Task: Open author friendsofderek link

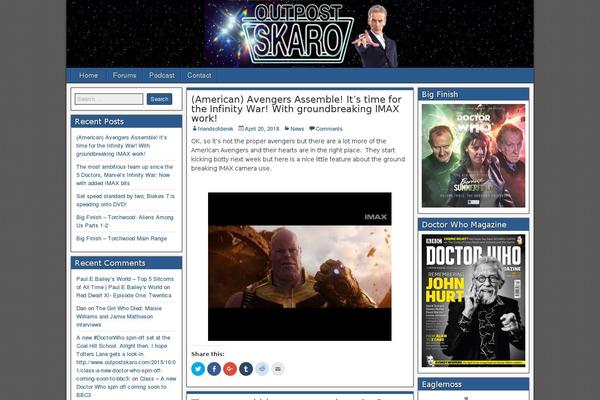Action: point(215,129)
